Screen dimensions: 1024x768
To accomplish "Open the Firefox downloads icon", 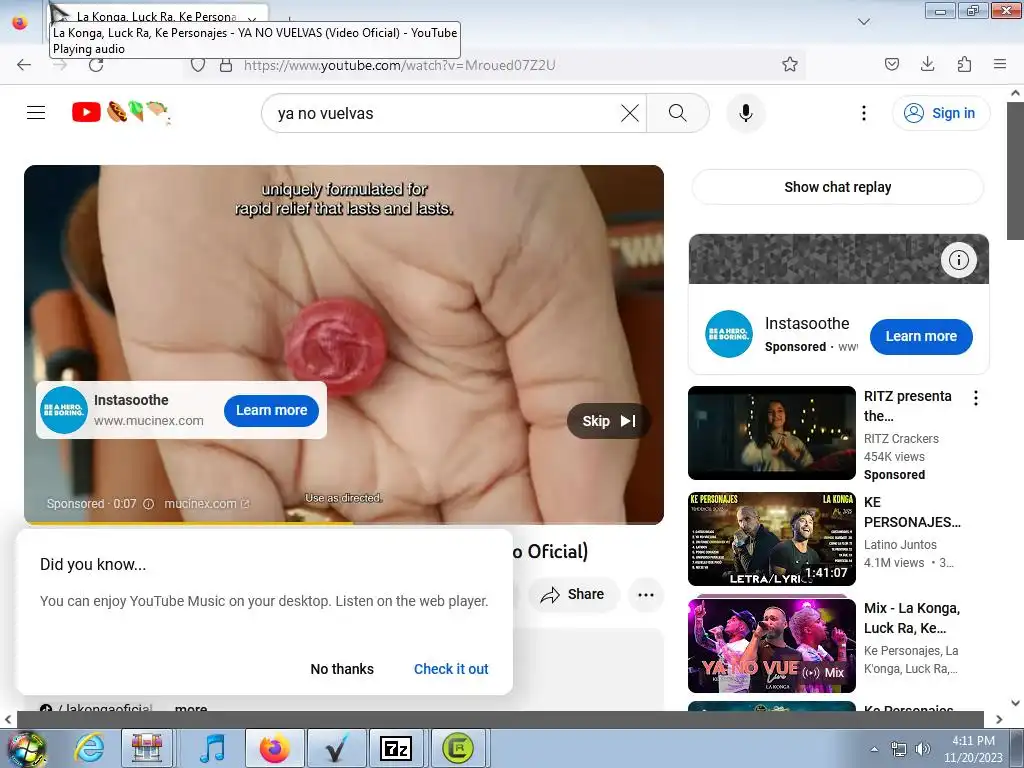I will pos(927,64).
